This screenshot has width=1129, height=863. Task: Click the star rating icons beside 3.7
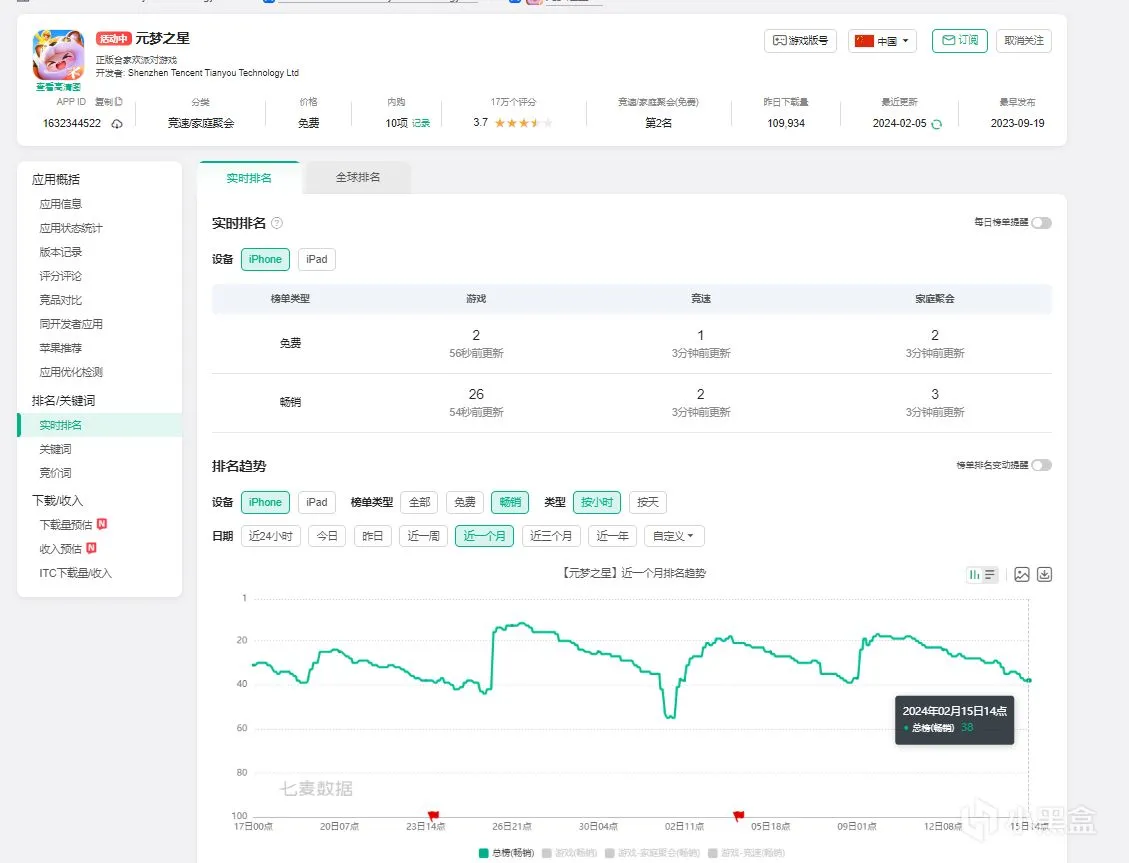[x=523, y=123]
